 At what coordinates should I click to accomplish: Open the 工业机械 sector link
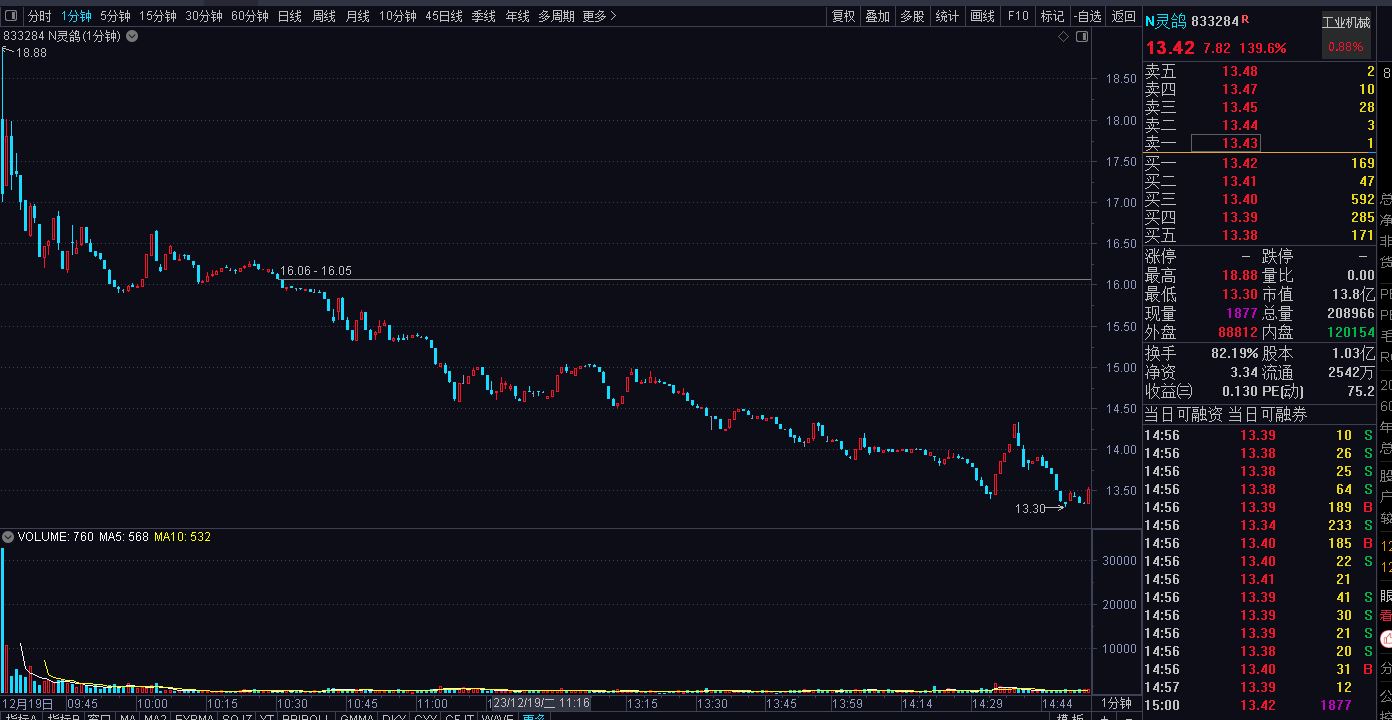(1346, 22)
